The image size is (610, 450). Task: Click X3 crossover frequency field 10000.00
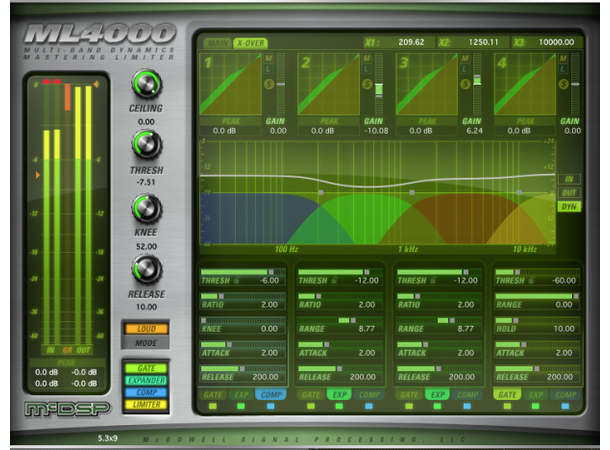(556, 42)
